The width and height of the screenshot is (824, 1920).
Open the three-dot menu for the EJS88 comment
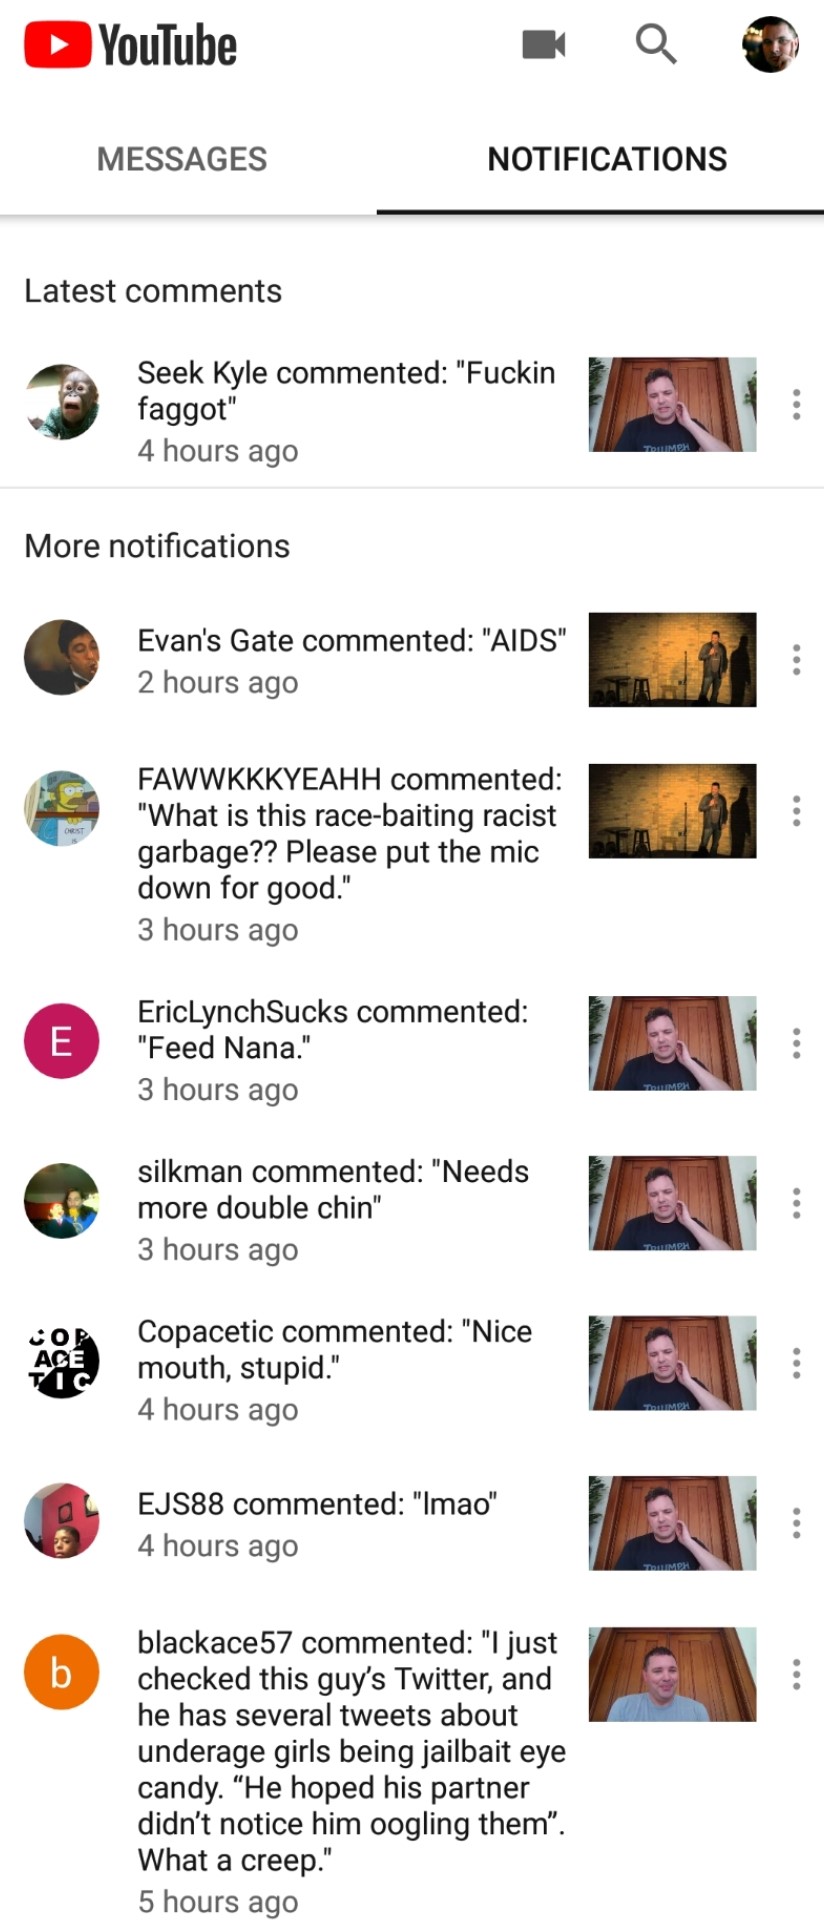(796, 1523)
